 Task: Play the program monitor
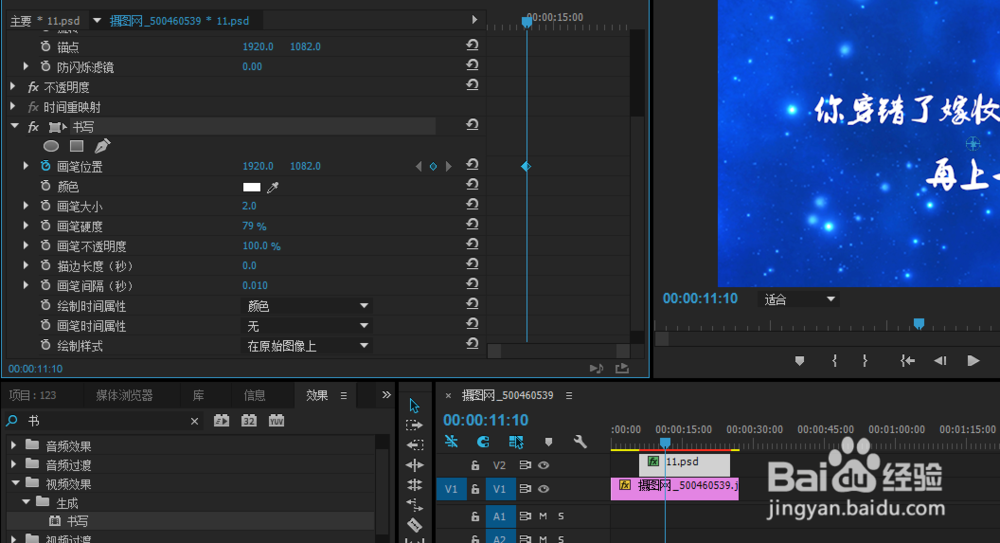point(973,361)
